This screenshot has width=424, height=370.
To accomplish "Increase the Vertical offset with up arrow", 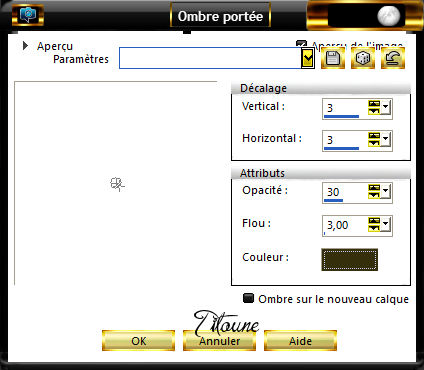I will (374, 104).
